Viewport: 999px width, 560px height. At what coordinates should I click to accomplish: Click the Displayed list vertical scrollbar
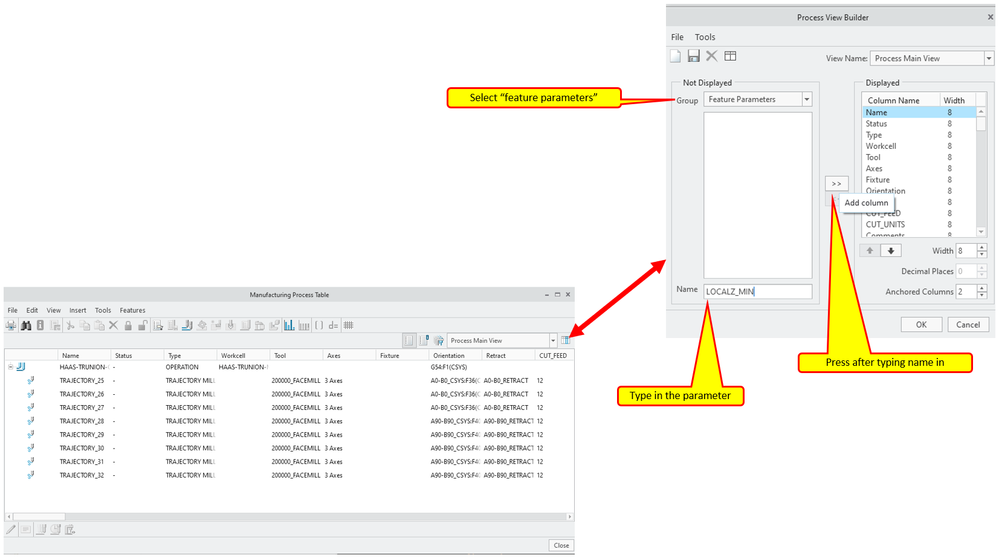click(x=981, y=172)
